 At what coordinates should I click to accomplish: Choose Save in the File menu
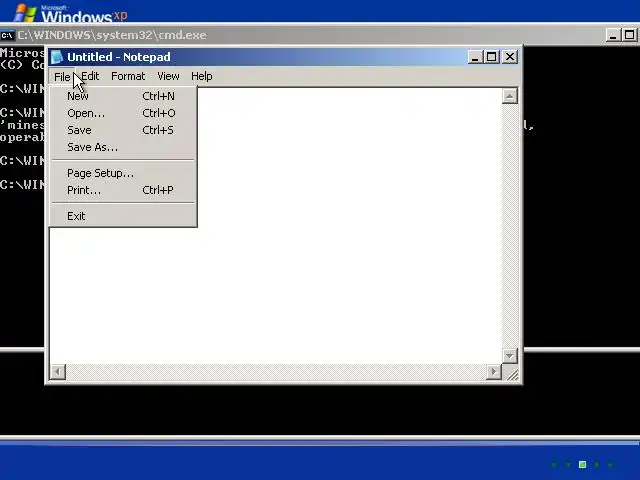coord(123,130)
